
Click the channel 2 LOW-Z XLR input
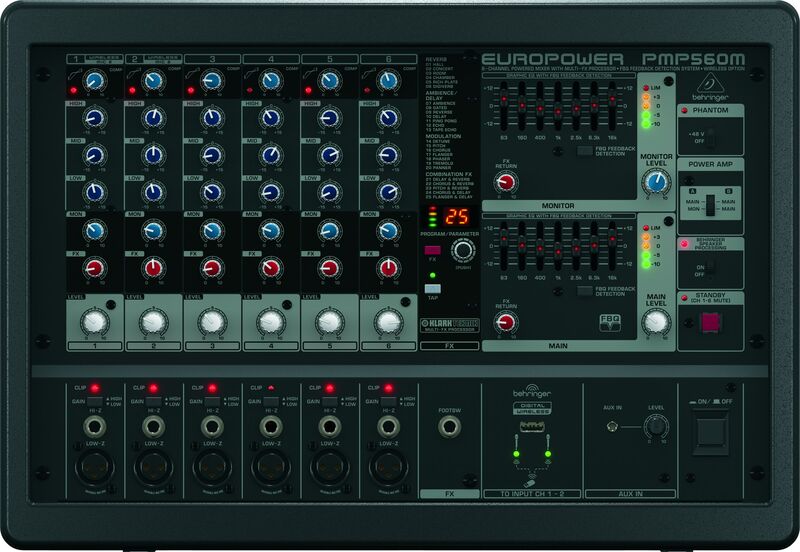pos(154,468)
